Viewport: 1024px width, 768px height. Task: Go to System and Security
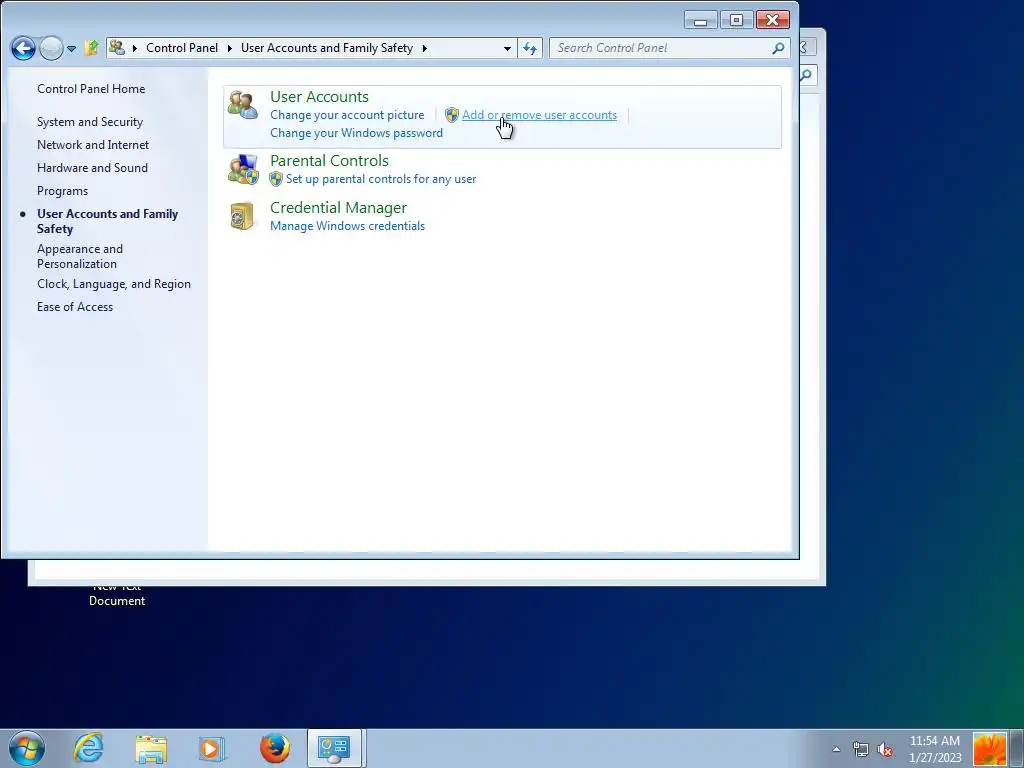pos(89,122)
